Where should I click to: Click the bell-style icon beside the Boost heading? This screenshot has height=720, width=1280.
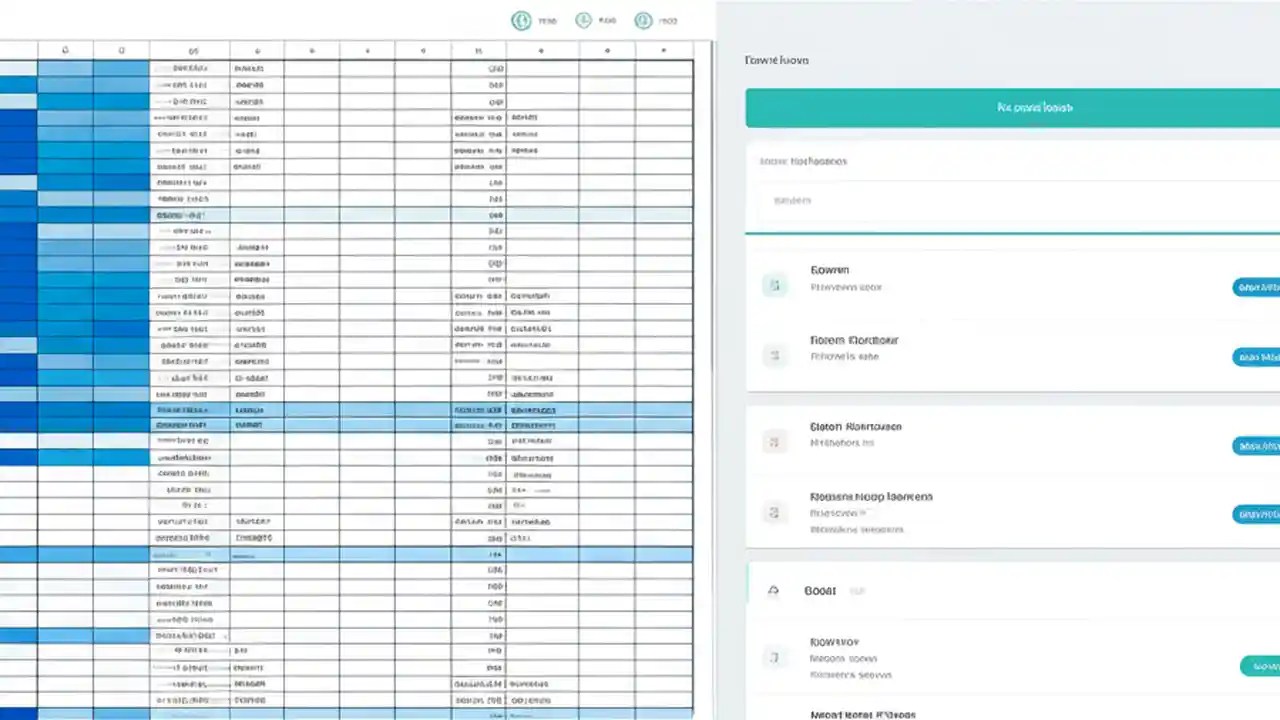(x=772, y=590)
